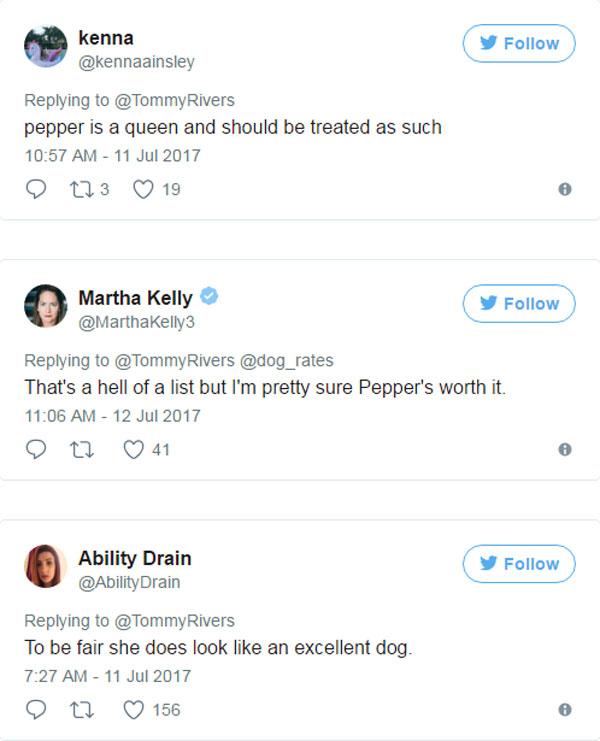Like Martha Kelly's tweet

(134, 450)
